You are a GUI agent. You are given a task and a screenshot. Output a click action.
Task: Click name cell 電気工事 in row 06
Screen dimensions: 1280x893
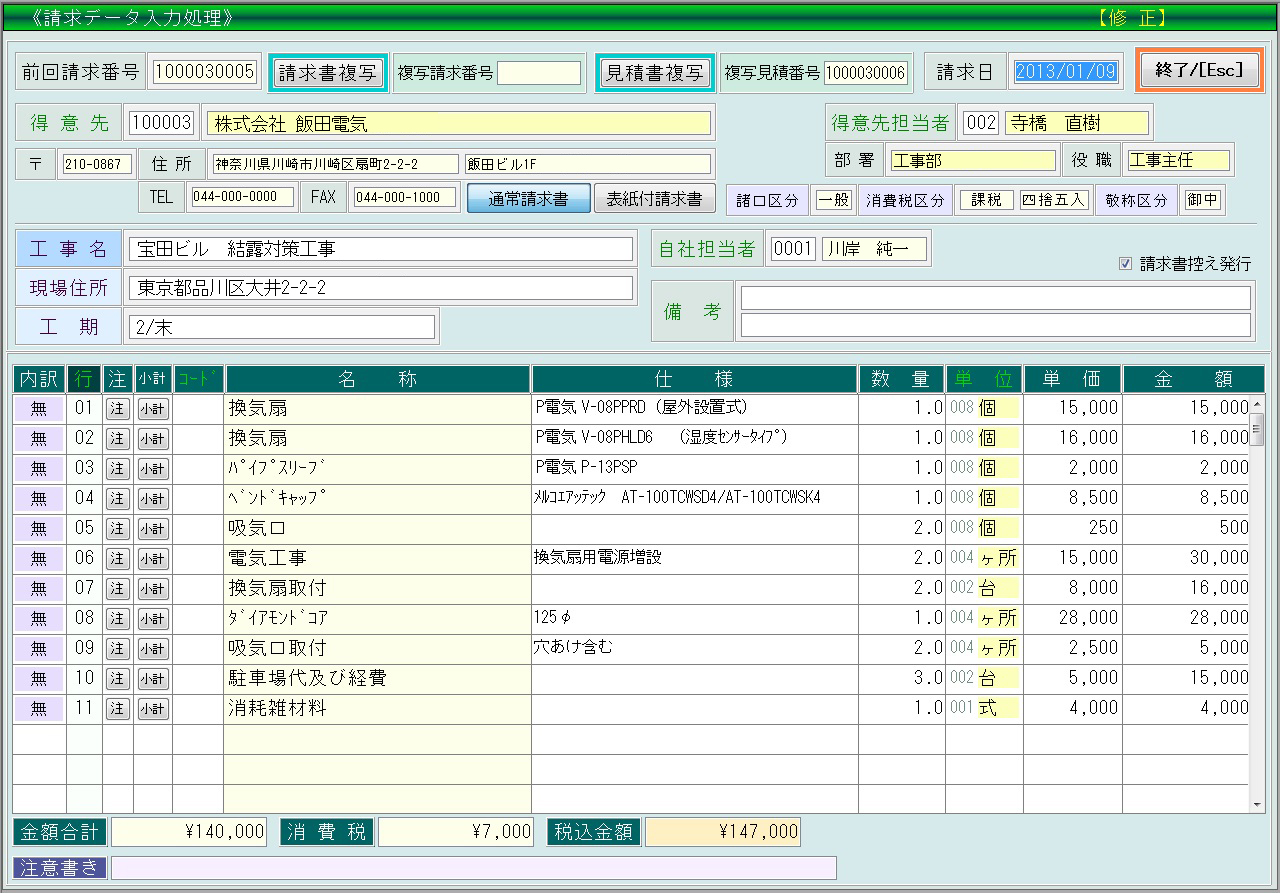click(x=378, y=558)
